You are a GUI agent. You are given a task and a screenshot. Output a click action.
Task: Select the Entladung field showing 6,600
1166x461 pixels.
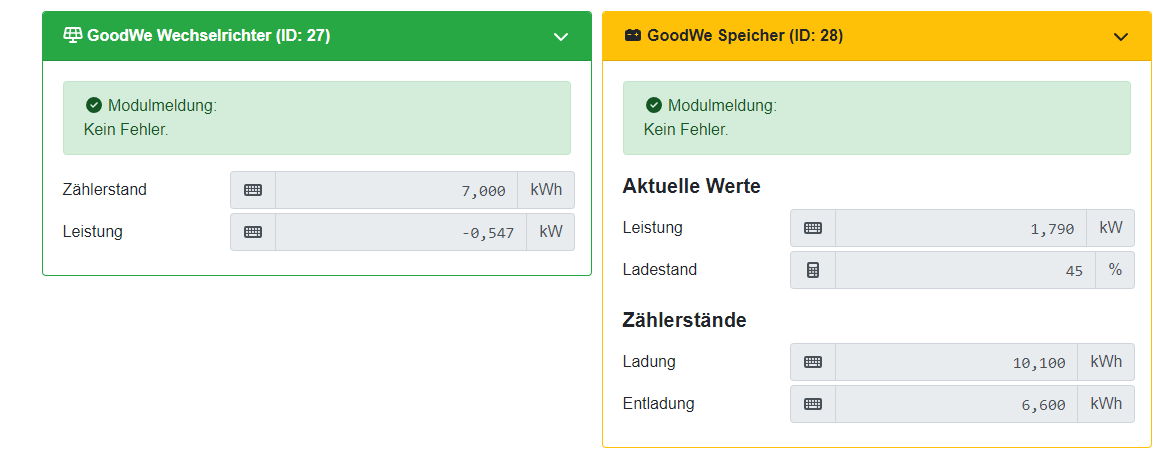pyautogui.click(x=956, y=404)
